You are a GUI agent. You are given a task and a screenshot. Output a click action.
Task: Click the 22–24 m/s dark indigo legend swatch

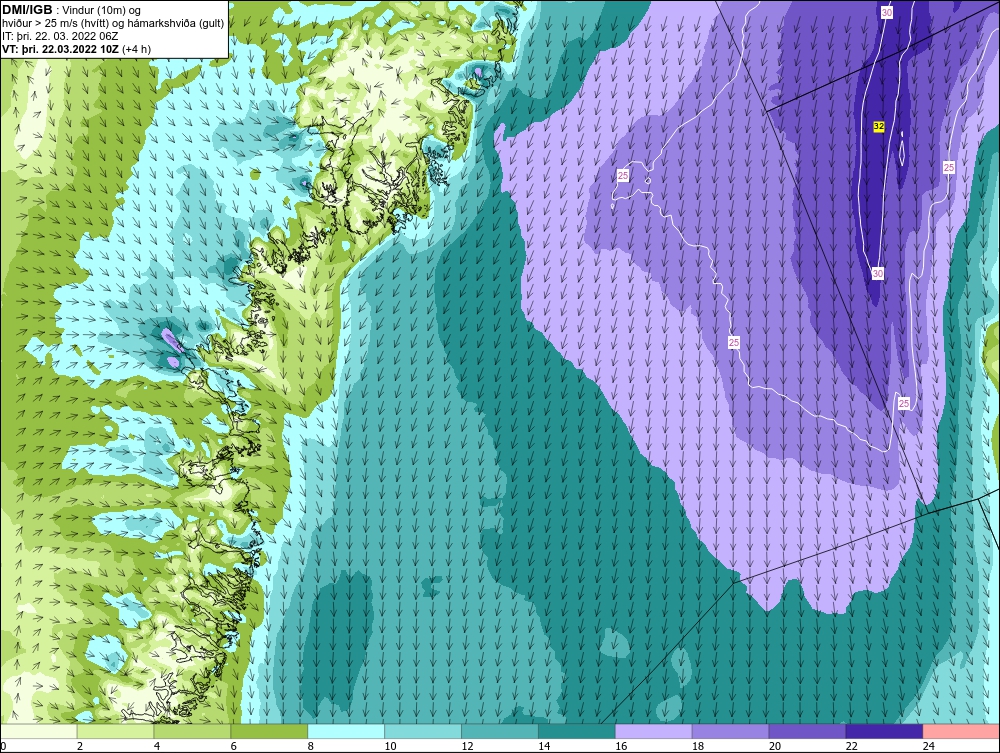click(884, 731)
